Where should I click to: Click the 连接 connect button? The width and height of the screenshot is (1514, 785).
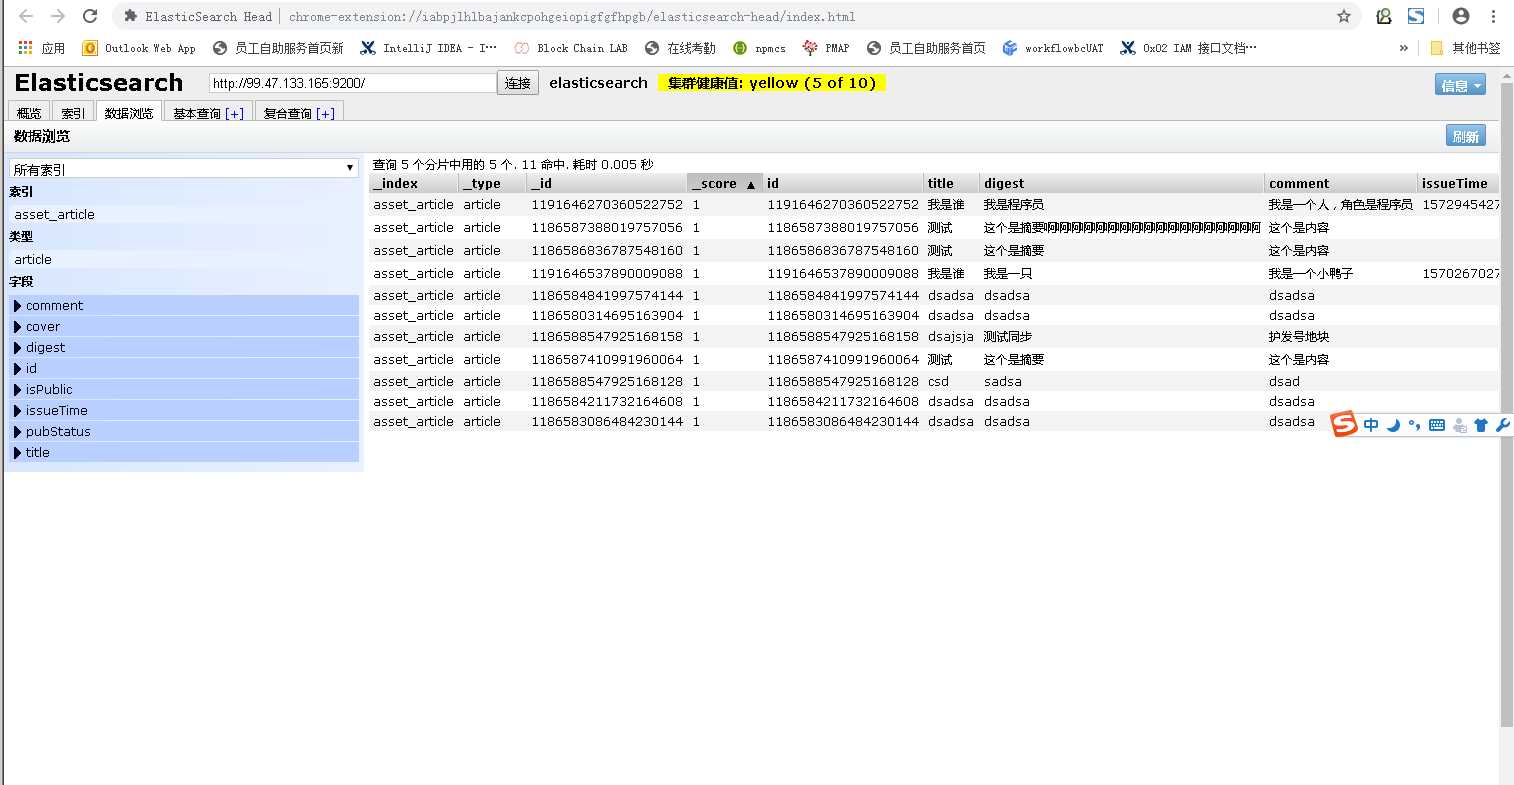tap(518, 83)
